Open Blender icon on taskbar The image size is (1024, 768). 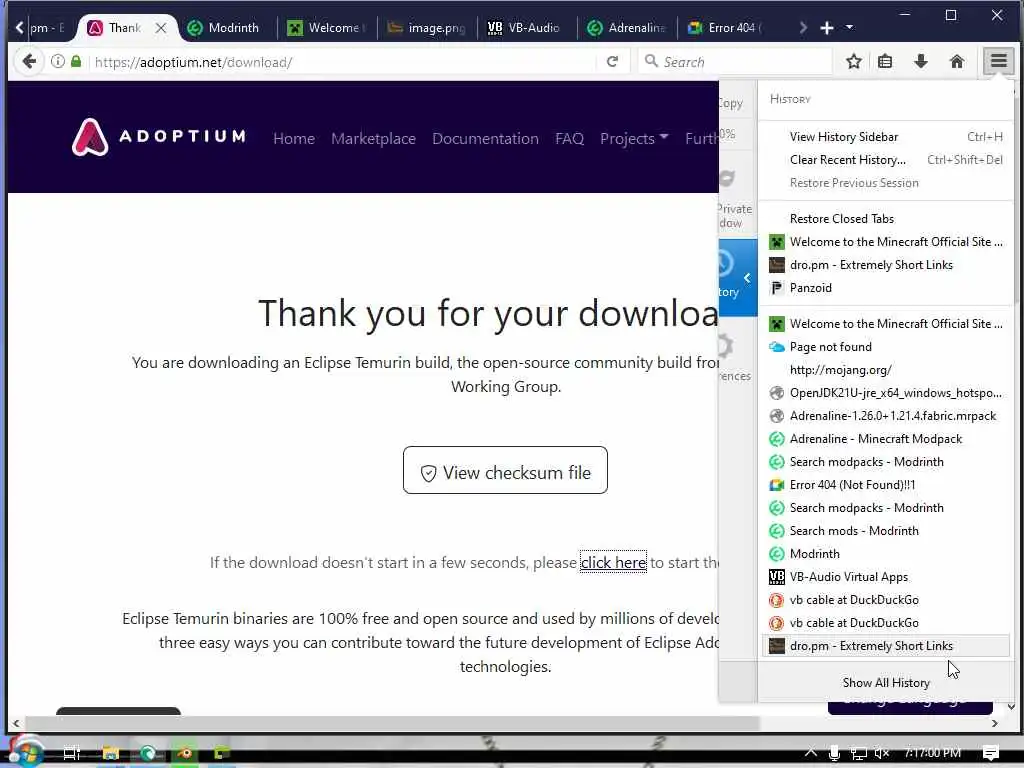coord(185,753)
